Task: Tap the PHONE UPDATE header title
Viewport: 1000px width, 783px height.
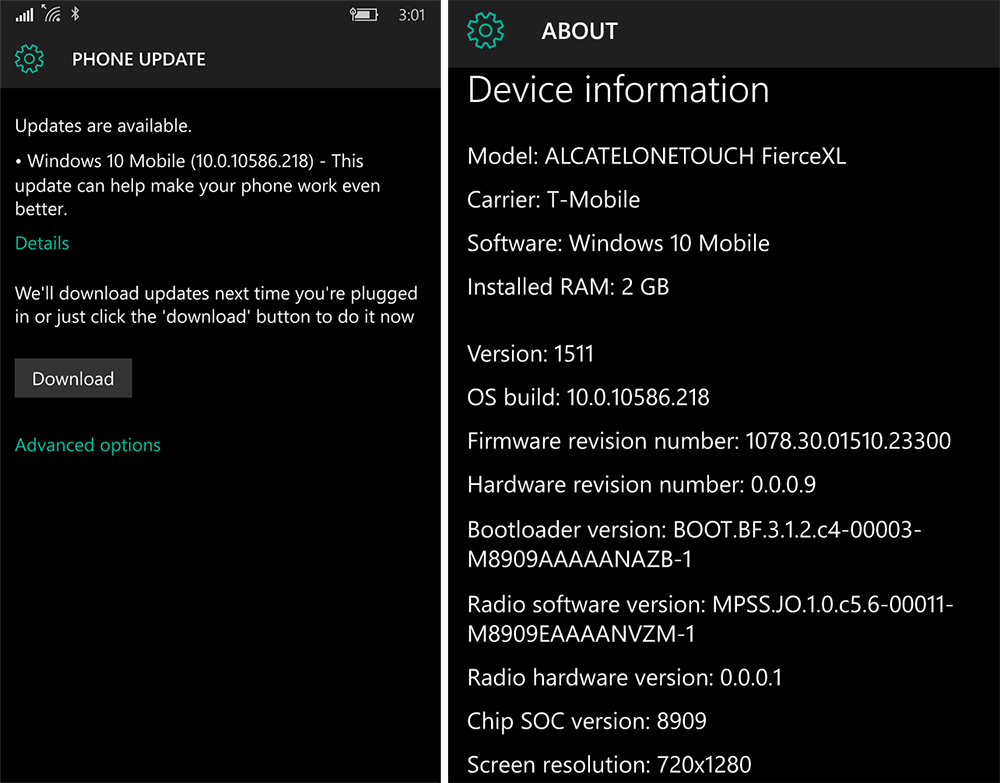Action: (139, 59)
